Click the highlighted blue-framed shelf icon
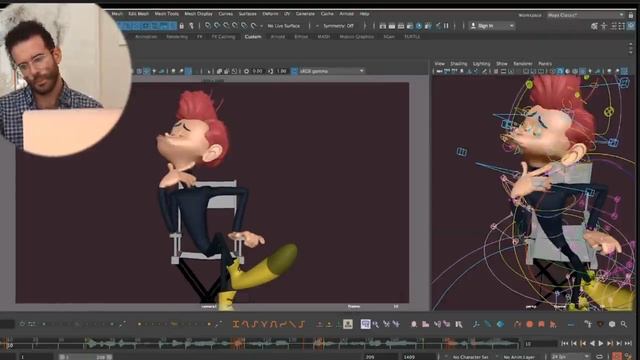The width and height of the screenshot is (640, 360). click(365, 324)
